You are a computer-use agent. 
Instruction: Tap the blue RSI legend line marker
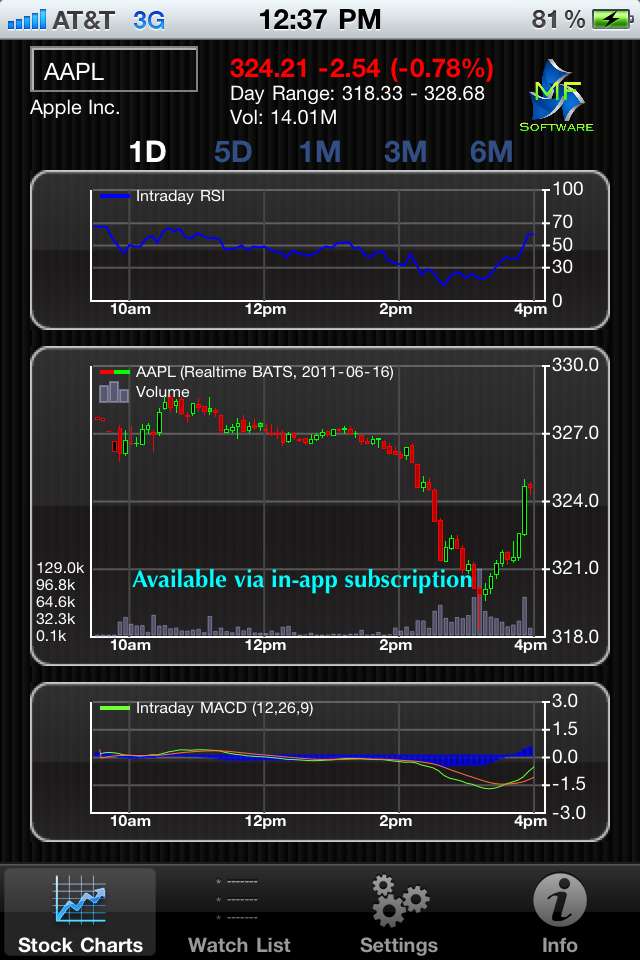[115, 197]
